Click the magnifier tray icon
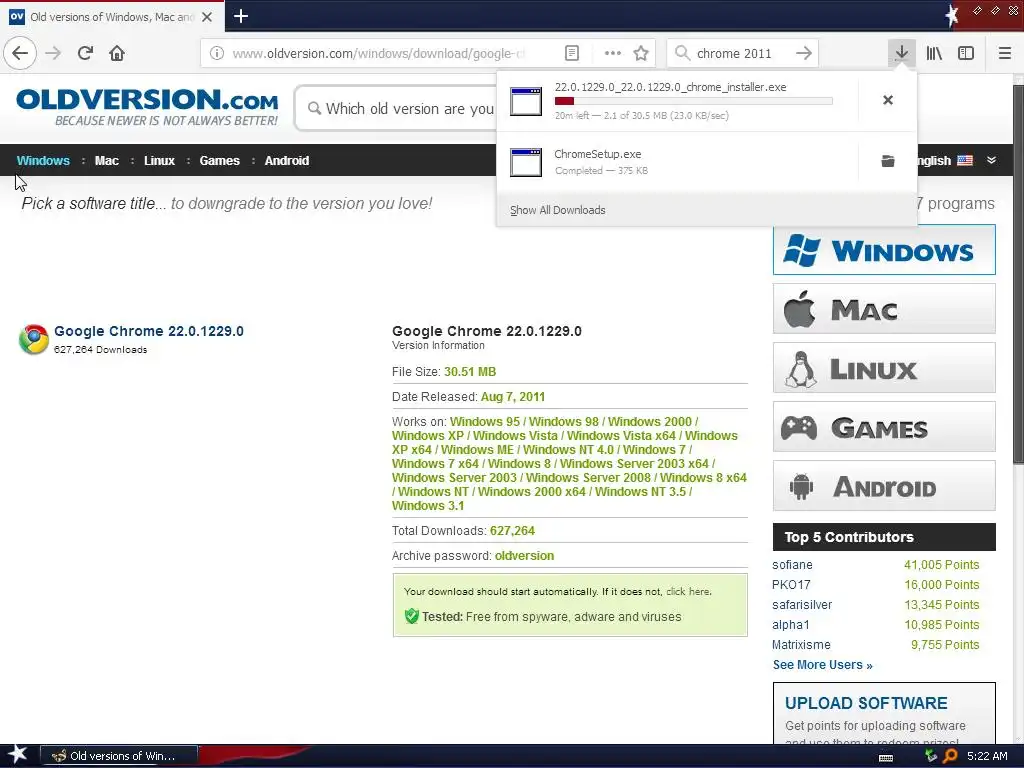The image size is (1024, 768). click(x=950, y=756)
